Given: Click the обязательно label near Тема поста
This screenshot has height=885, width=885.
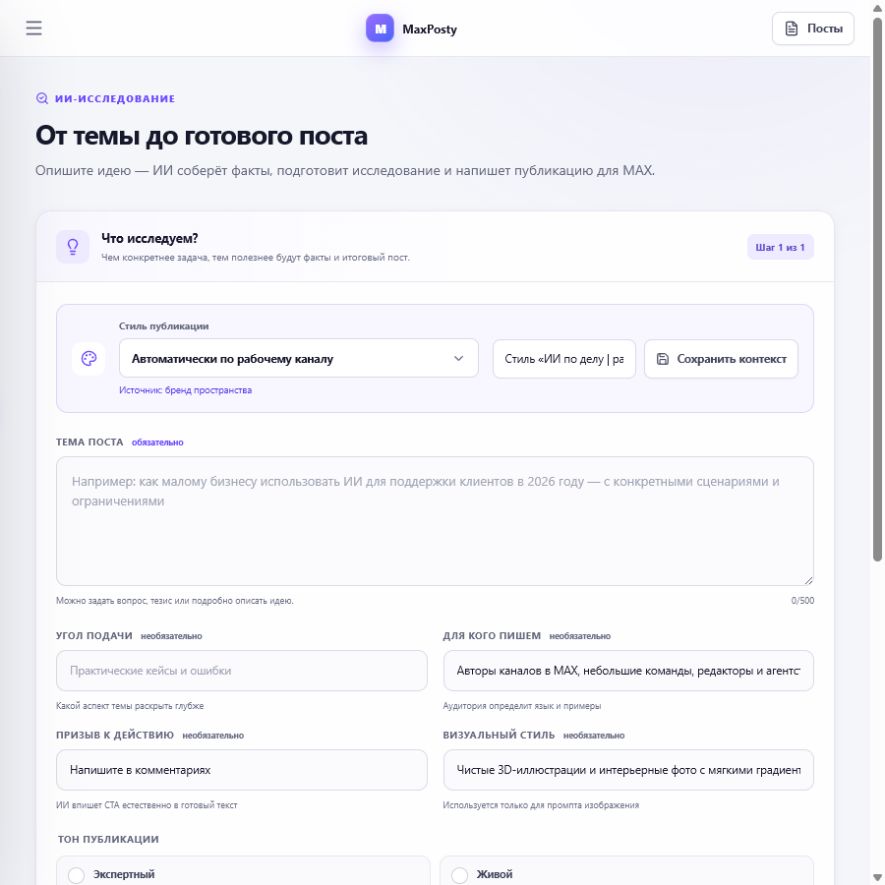Looking at the screenshot, I should click(157, 442).
